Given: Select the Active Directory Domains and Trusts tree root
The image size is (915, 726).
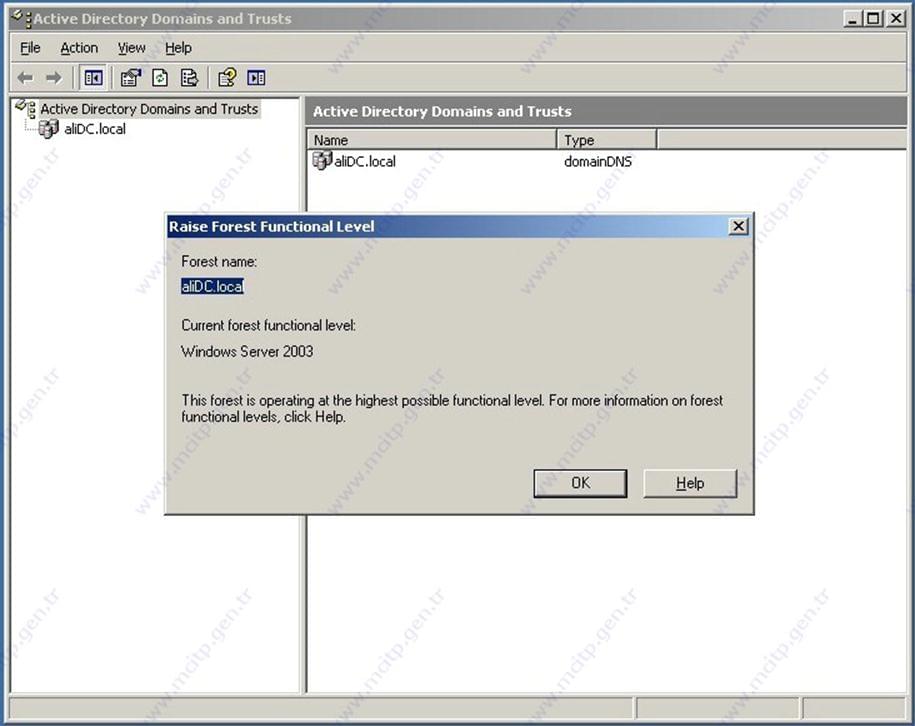Looking at the screenshot, I should click(149, 109).
